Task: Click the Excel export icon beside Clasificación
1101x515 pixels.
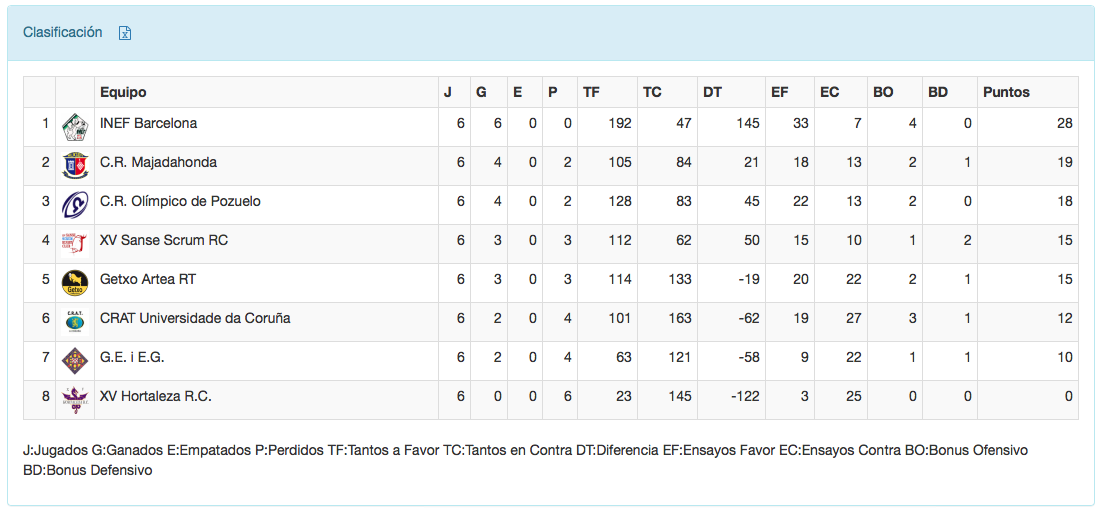Action: point(125,33)
